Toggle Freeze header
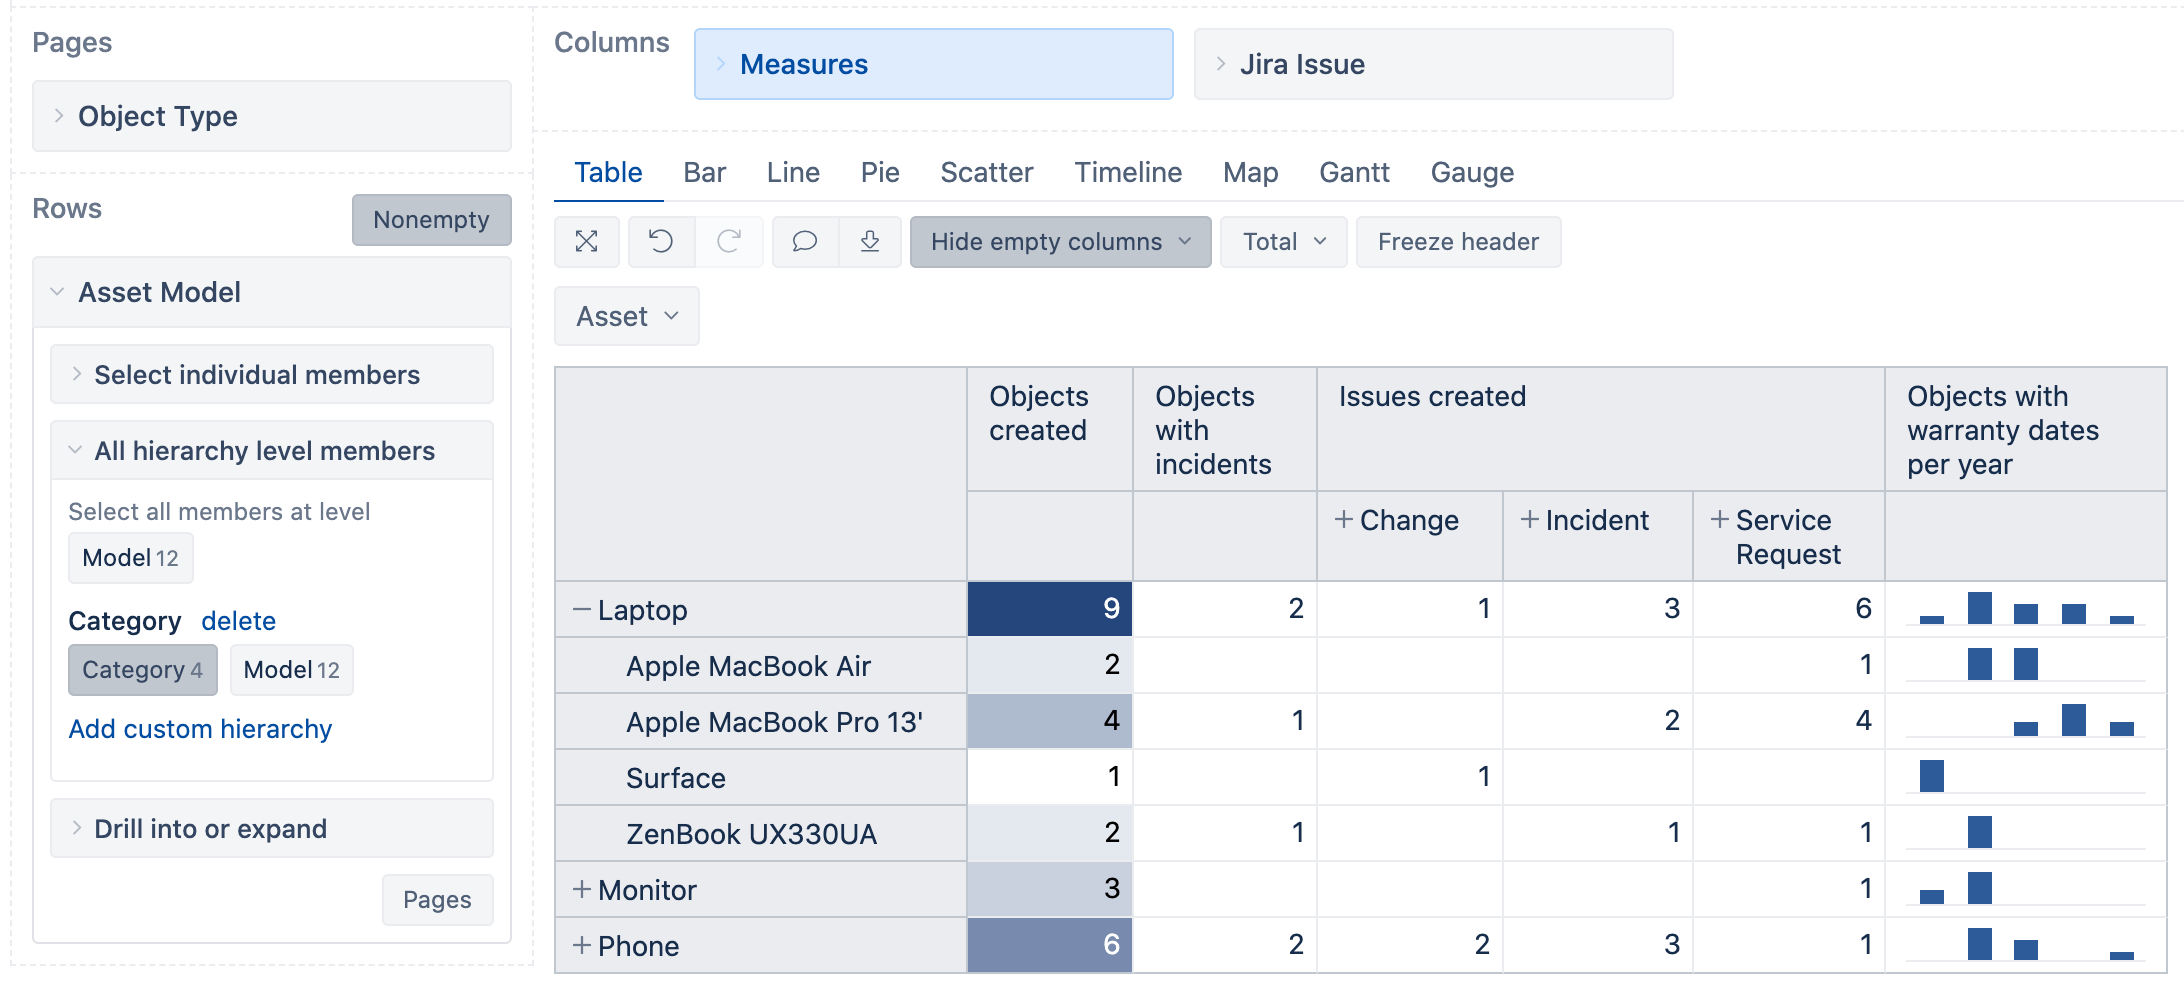 [x=1458, y=242]
